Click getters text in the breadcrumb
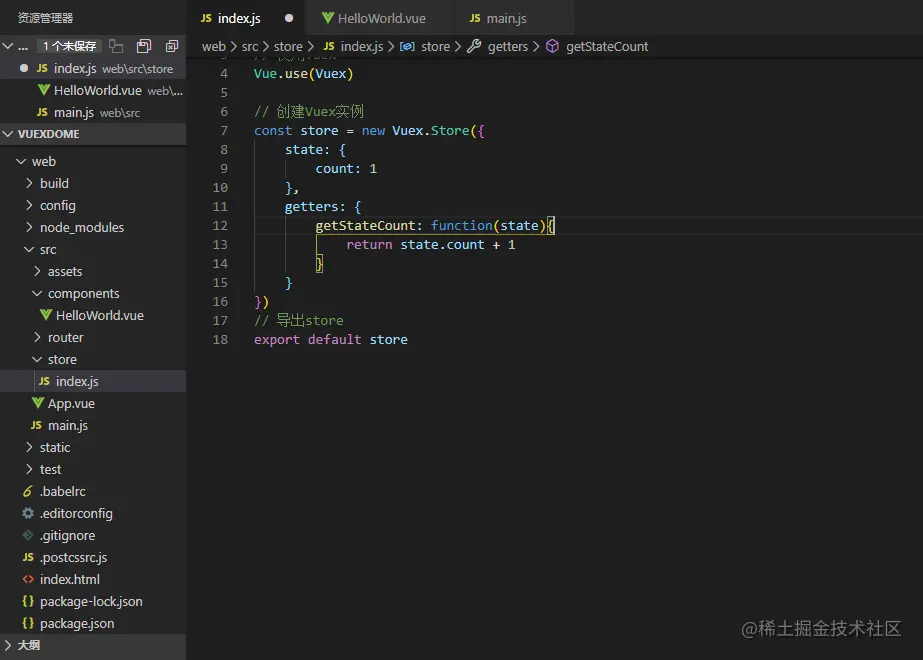The height and width of the screenshot is (660, 923). pyautogui.click(x=507, y=46)
